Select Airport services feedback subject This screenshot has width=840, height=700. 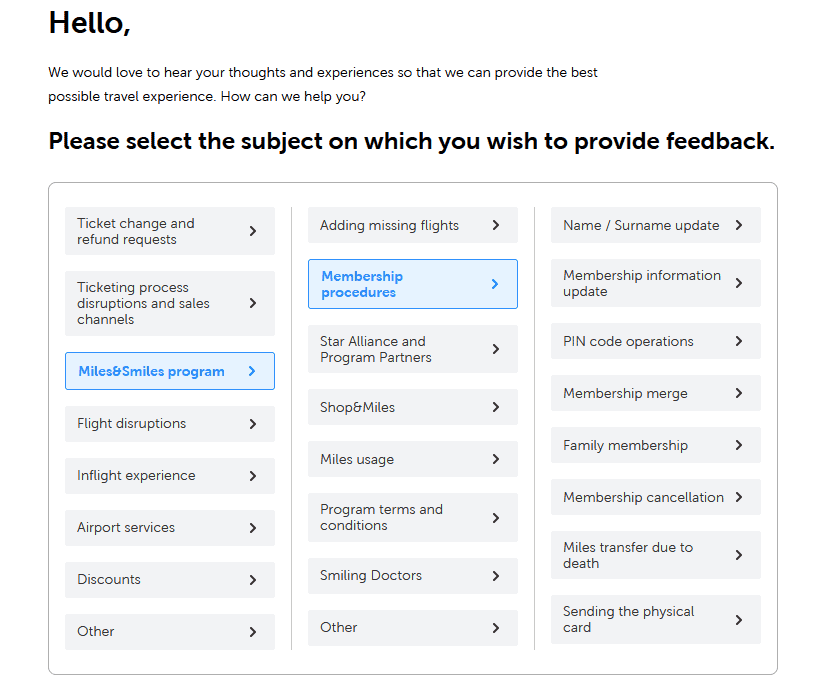coord(169,528)
